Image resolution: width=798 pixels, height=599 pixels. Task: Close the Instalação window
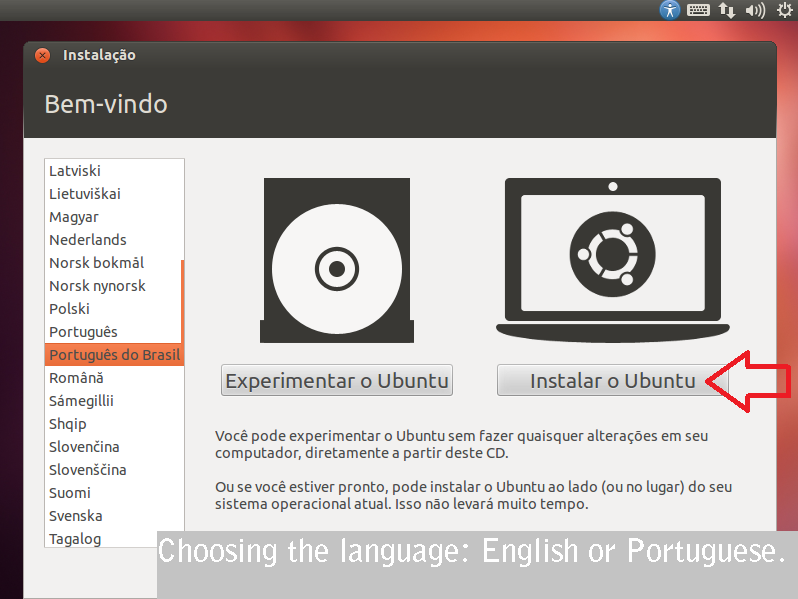43,55
